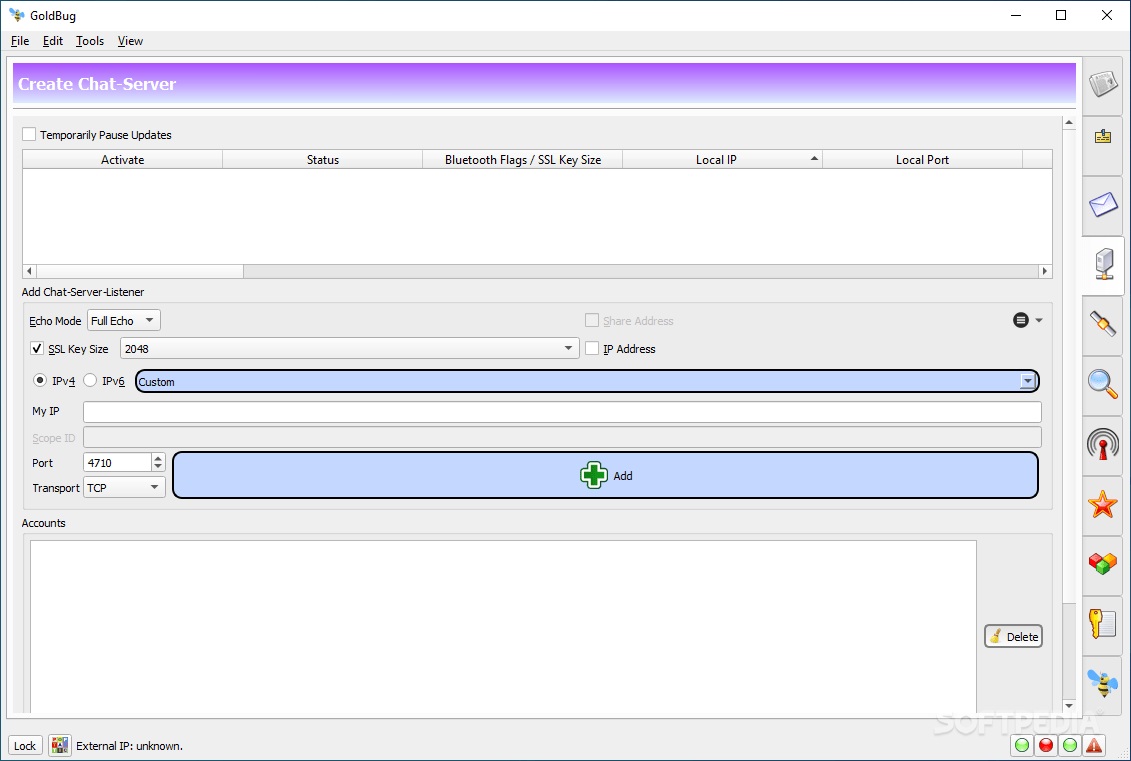Open the search magnifier tool in the sidebar
1131x761 pixels.
[x=1102, y=385]
